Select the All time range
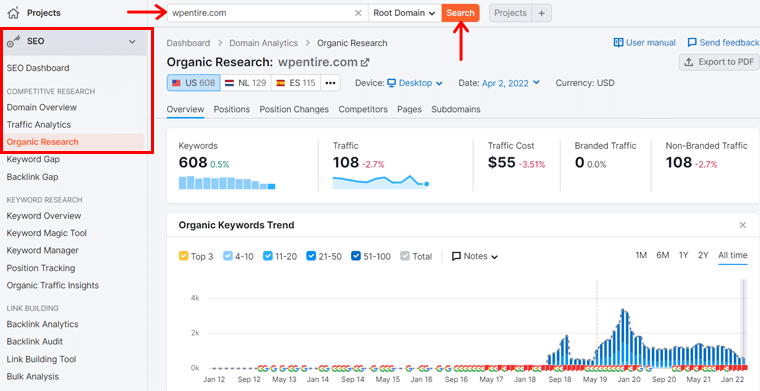The width and height of the screenshot is (760, 391). pyautogui.click(x=733, y=255)
